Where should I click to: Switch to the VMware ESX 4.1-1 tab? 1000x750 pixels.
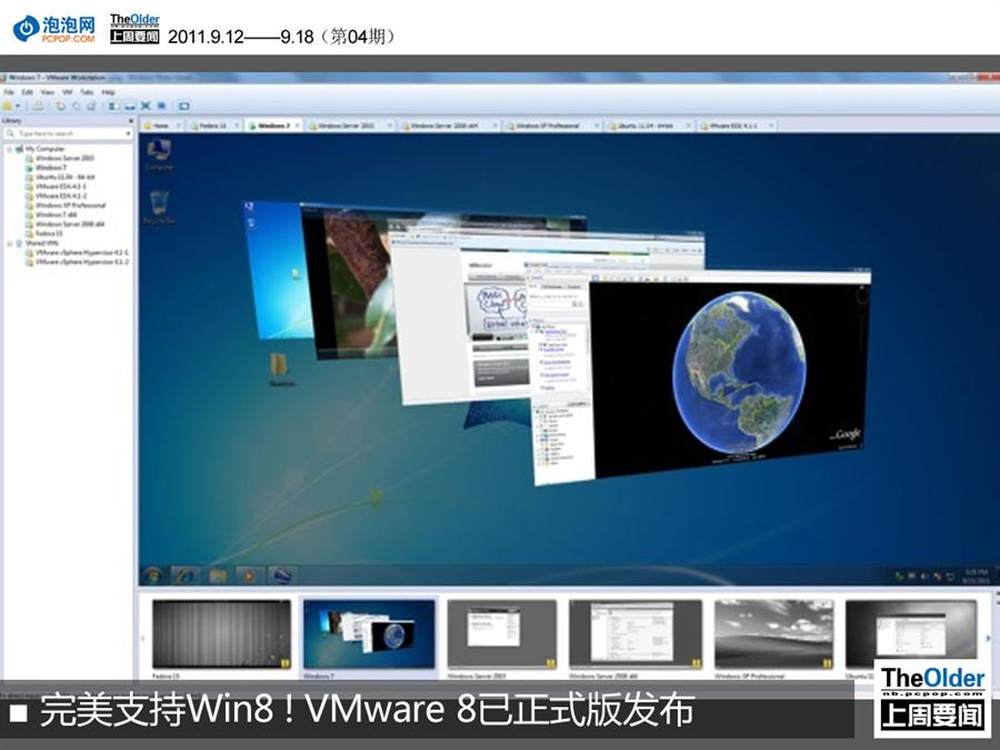click(735, 126)
